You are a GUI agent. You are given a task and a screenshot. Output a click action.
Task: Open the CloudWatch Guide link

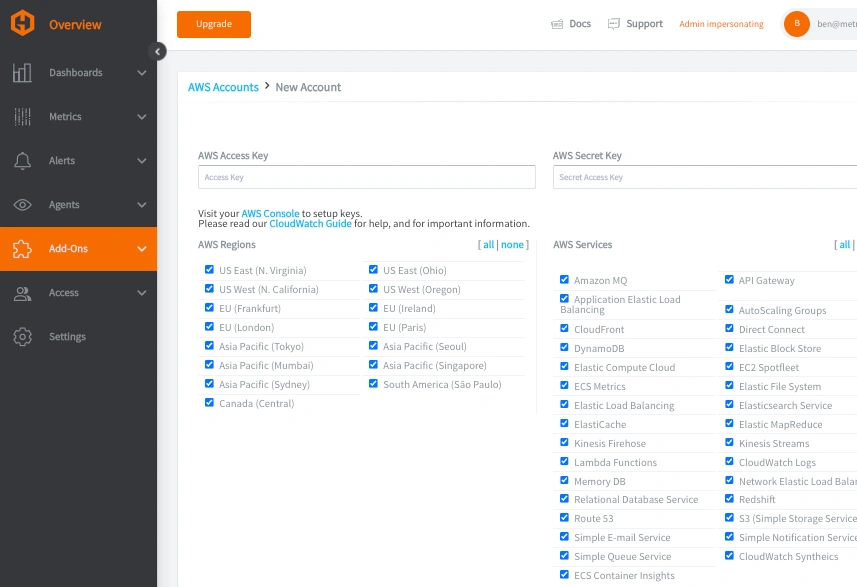click(310, 224)
